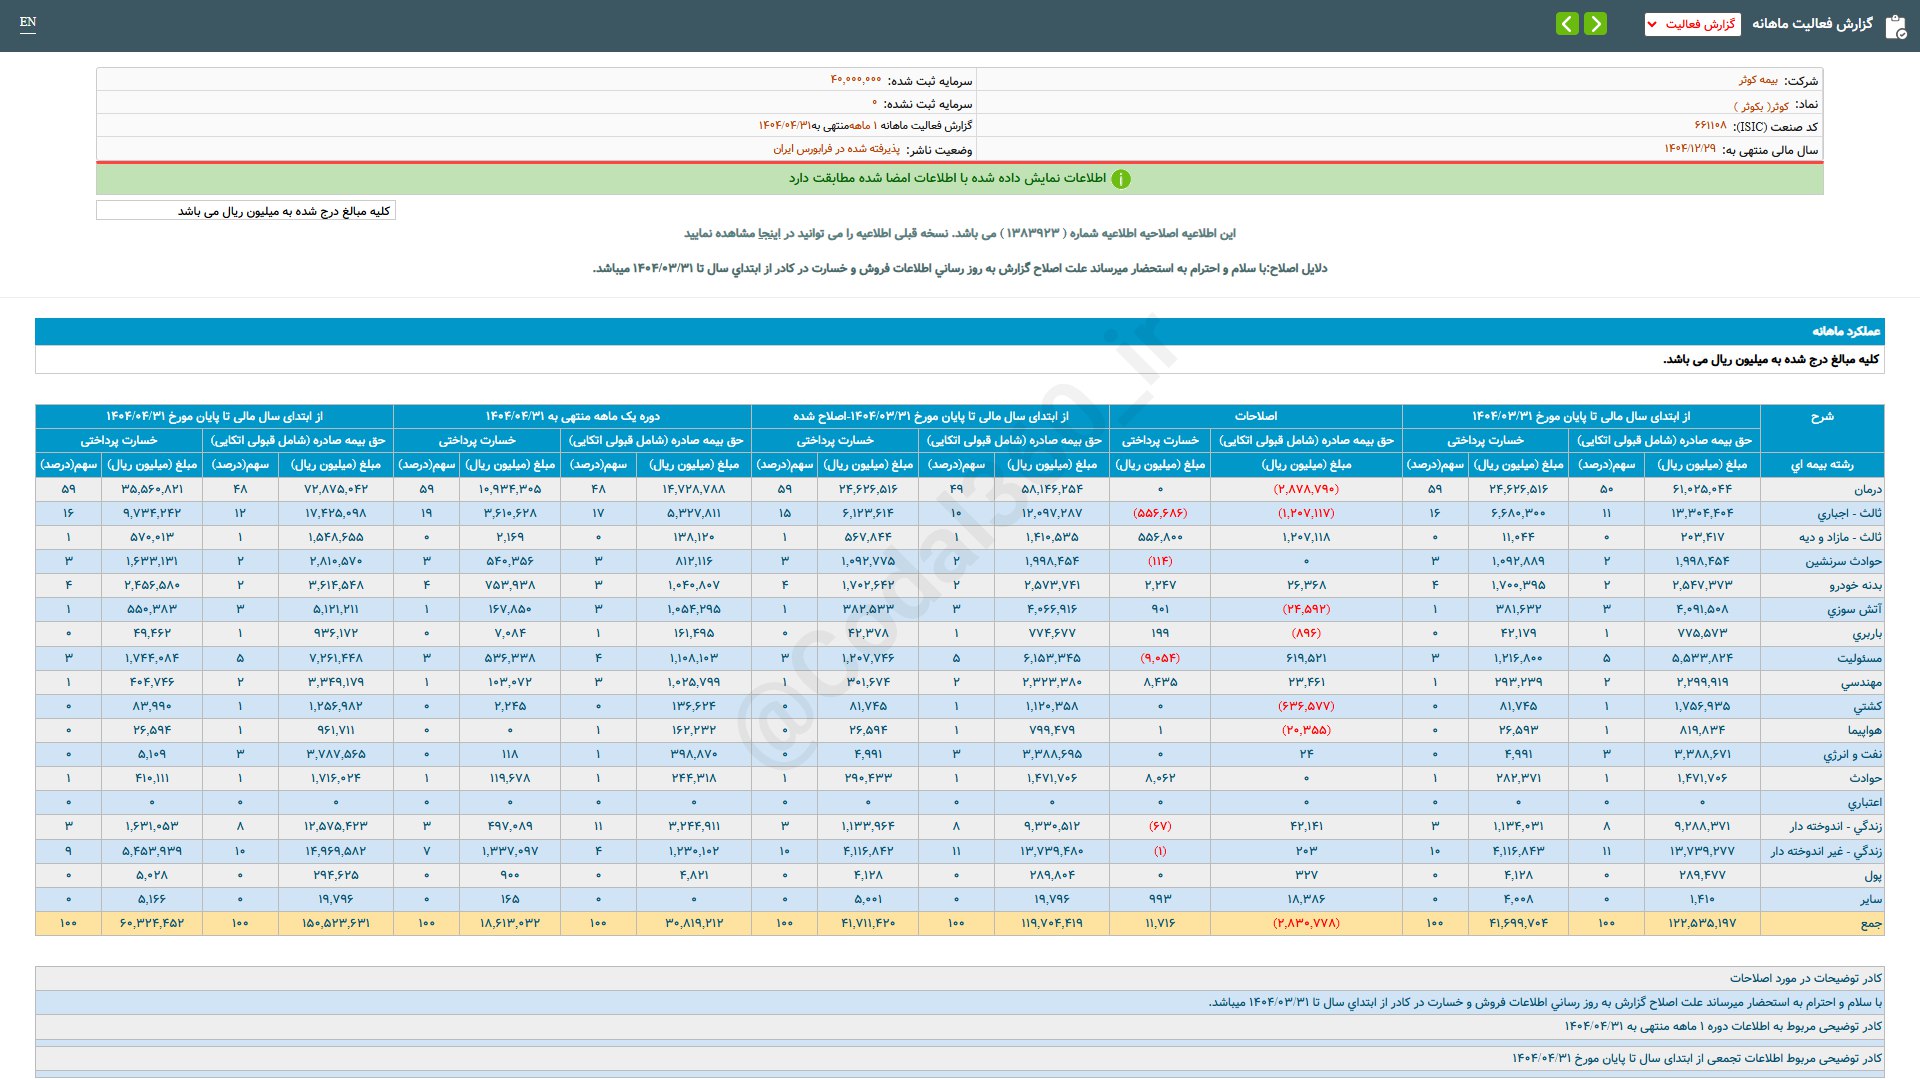Click the زندگی - اندوخته دار row label
Screen dimensions: 1920x1080
1835,827
